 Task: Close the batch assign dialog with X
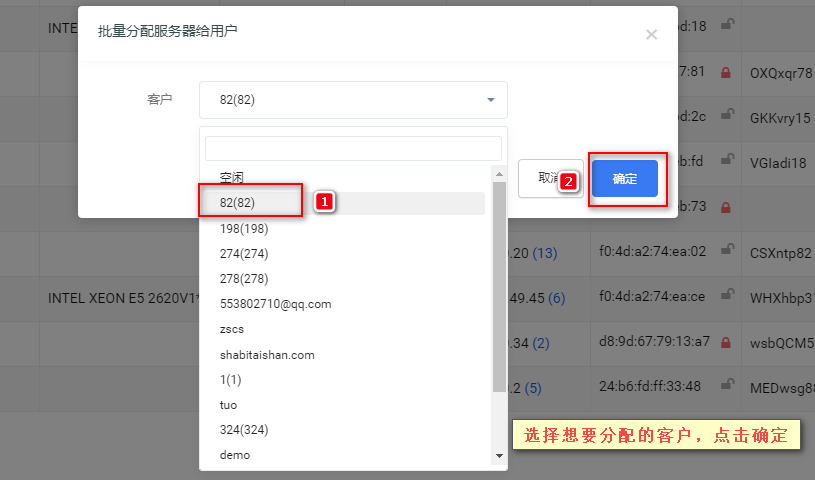pos(651,35)
